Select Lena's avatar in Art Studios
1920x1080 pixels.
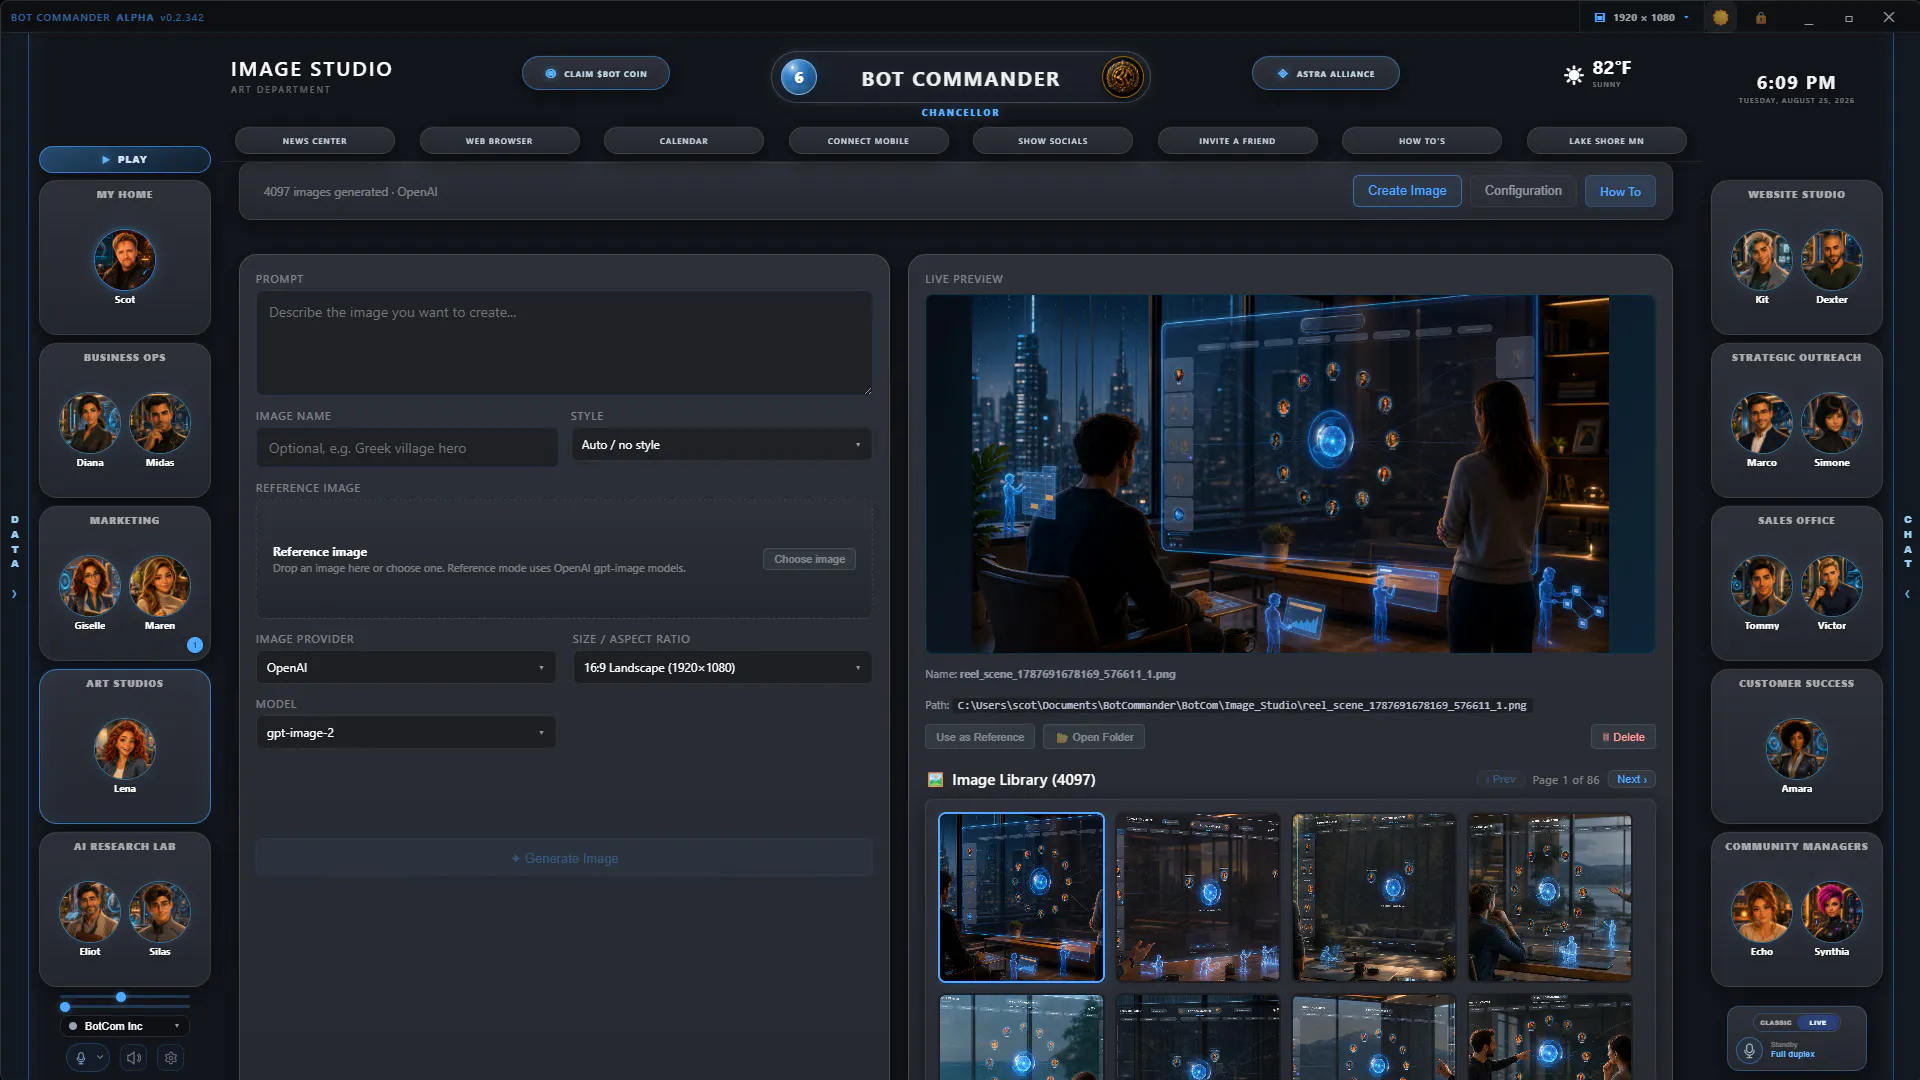(125, 749)
